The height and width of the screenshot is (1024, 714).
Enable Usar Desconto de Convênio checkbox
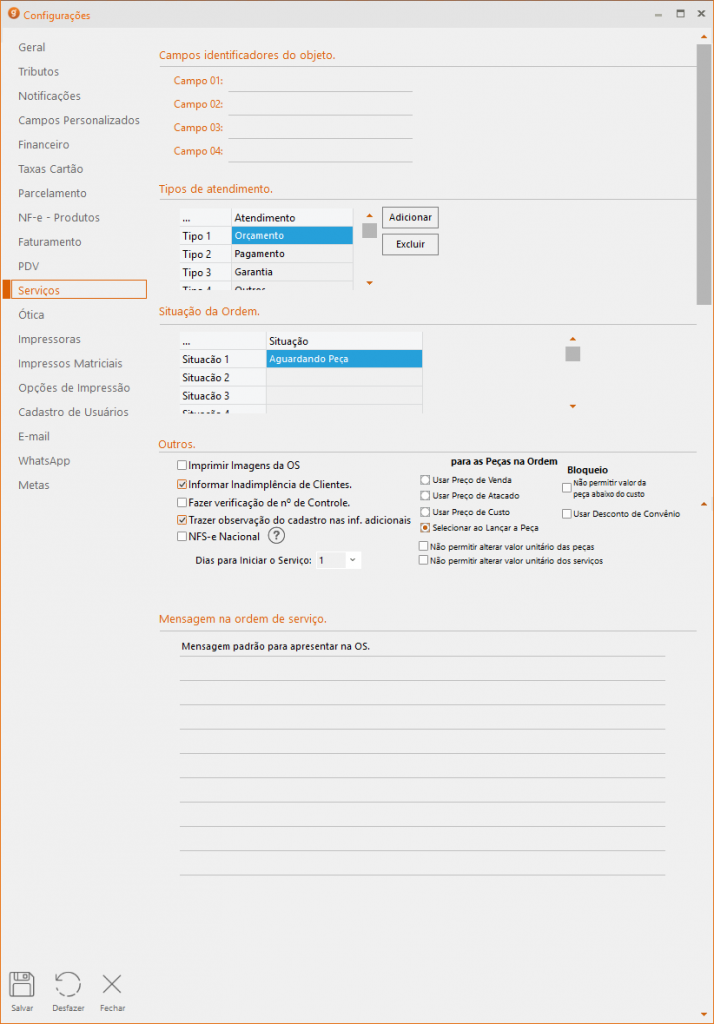click(x=566, y=514)
